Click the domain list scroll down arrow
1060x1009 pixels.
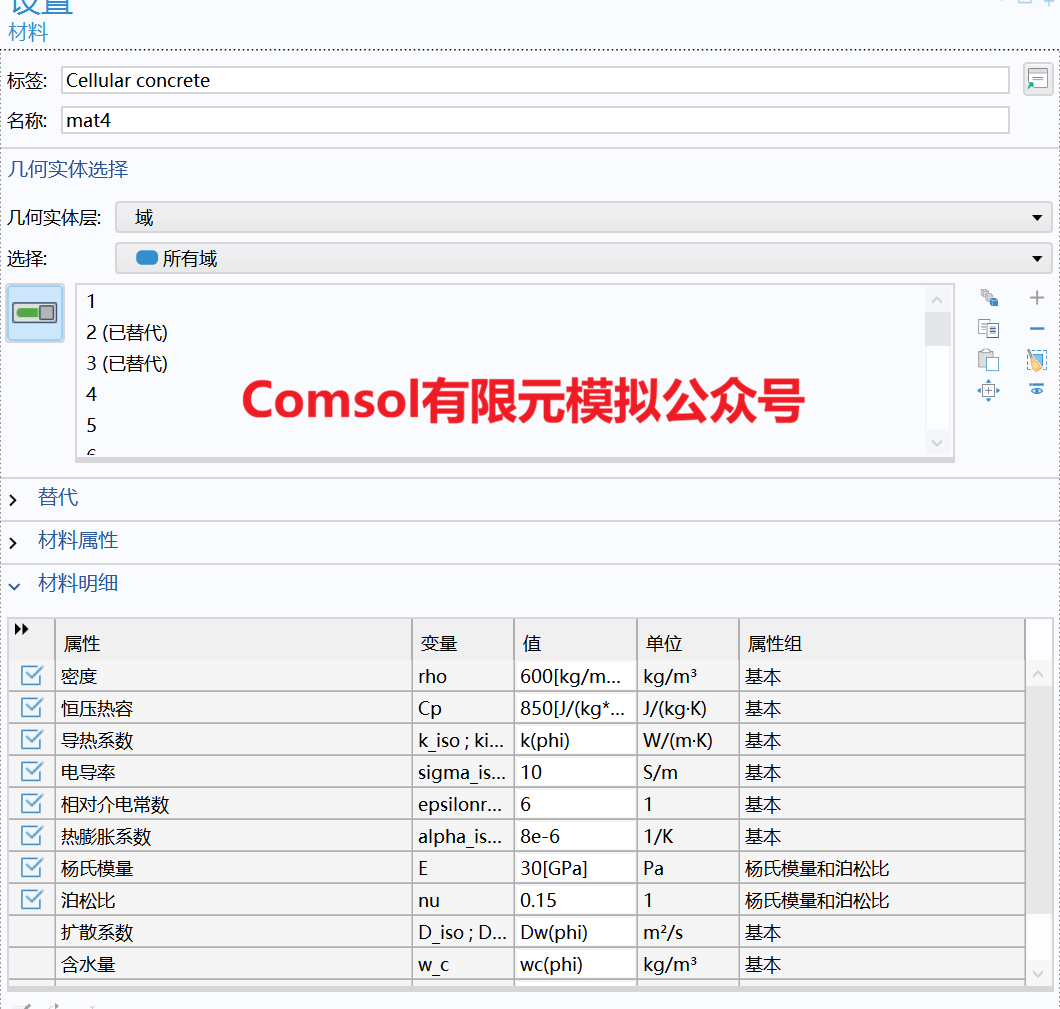[937, 443]
